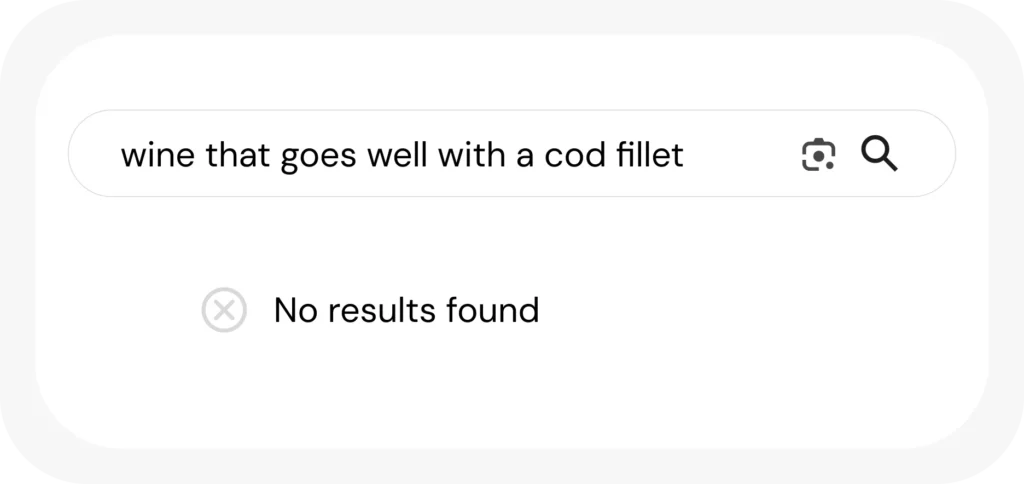Click the magnifying glass search icon
Viewport: 1024px width, 484px height.
879,154
